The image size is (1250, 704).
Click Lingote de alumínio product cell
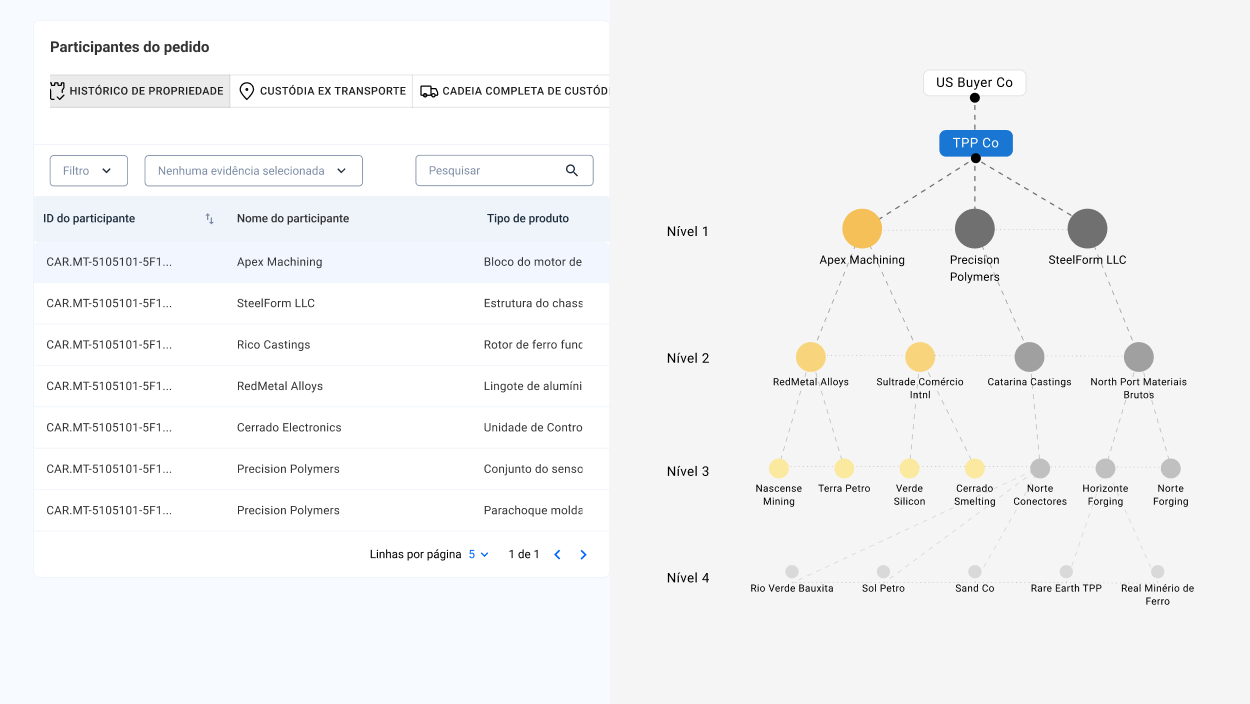[533, 386]
